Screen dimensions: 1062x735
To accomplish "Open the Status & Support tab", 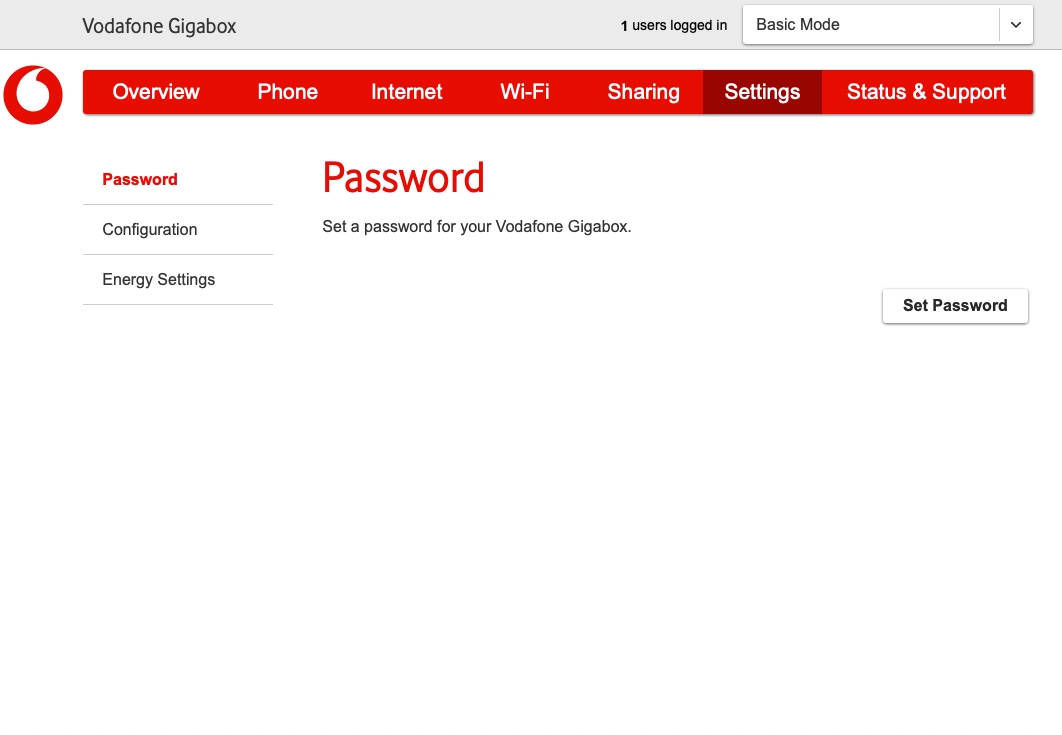I will pyautogui.click(x=926, y=92).
